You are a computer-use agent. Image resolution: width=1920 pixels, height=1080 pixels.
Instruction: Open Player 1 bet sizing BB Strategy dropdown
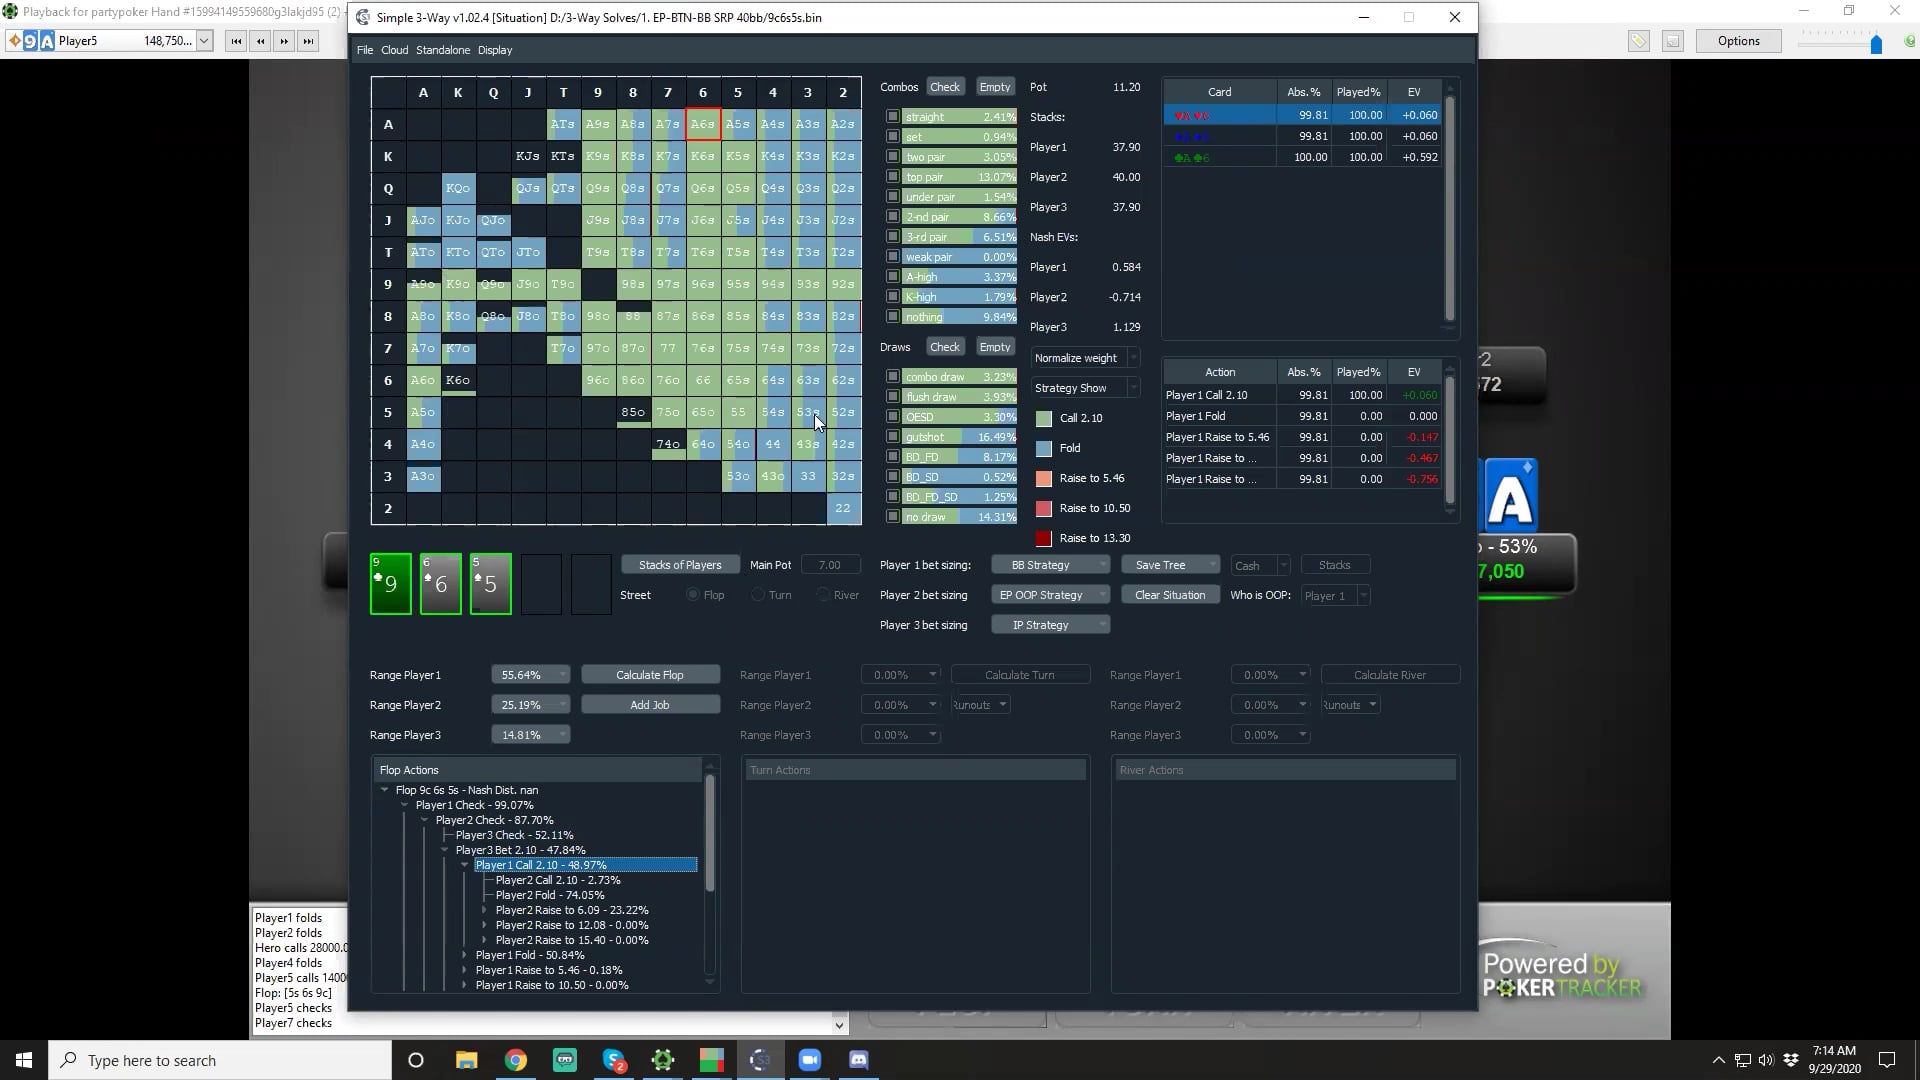click(x=1050, y=565)
